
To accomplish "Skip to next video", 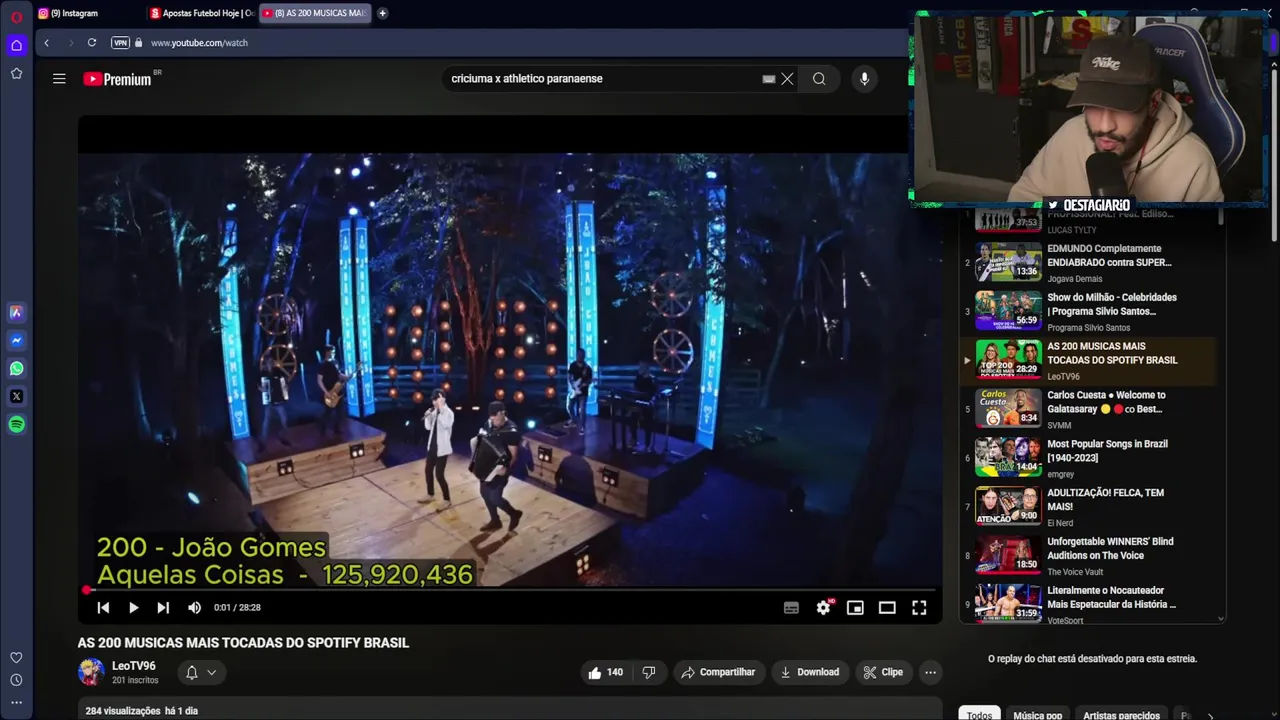I will tap(163, 607).
